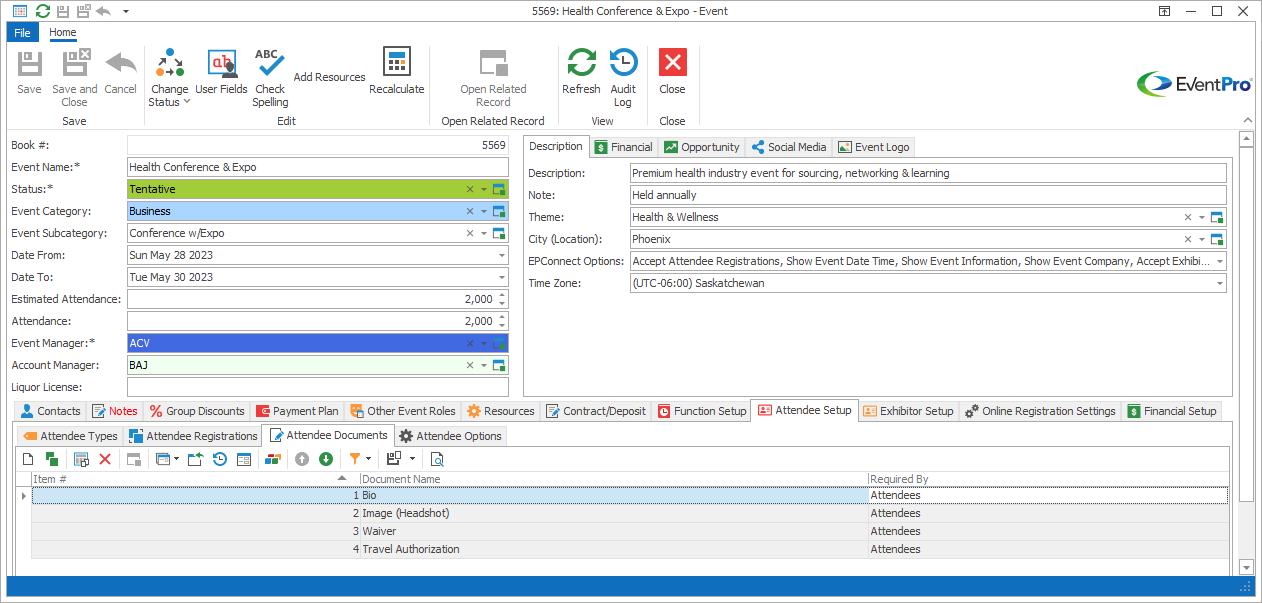1262x603 pixels.
Task: Clear the Status field with its X
Action: tap(470, 189)
